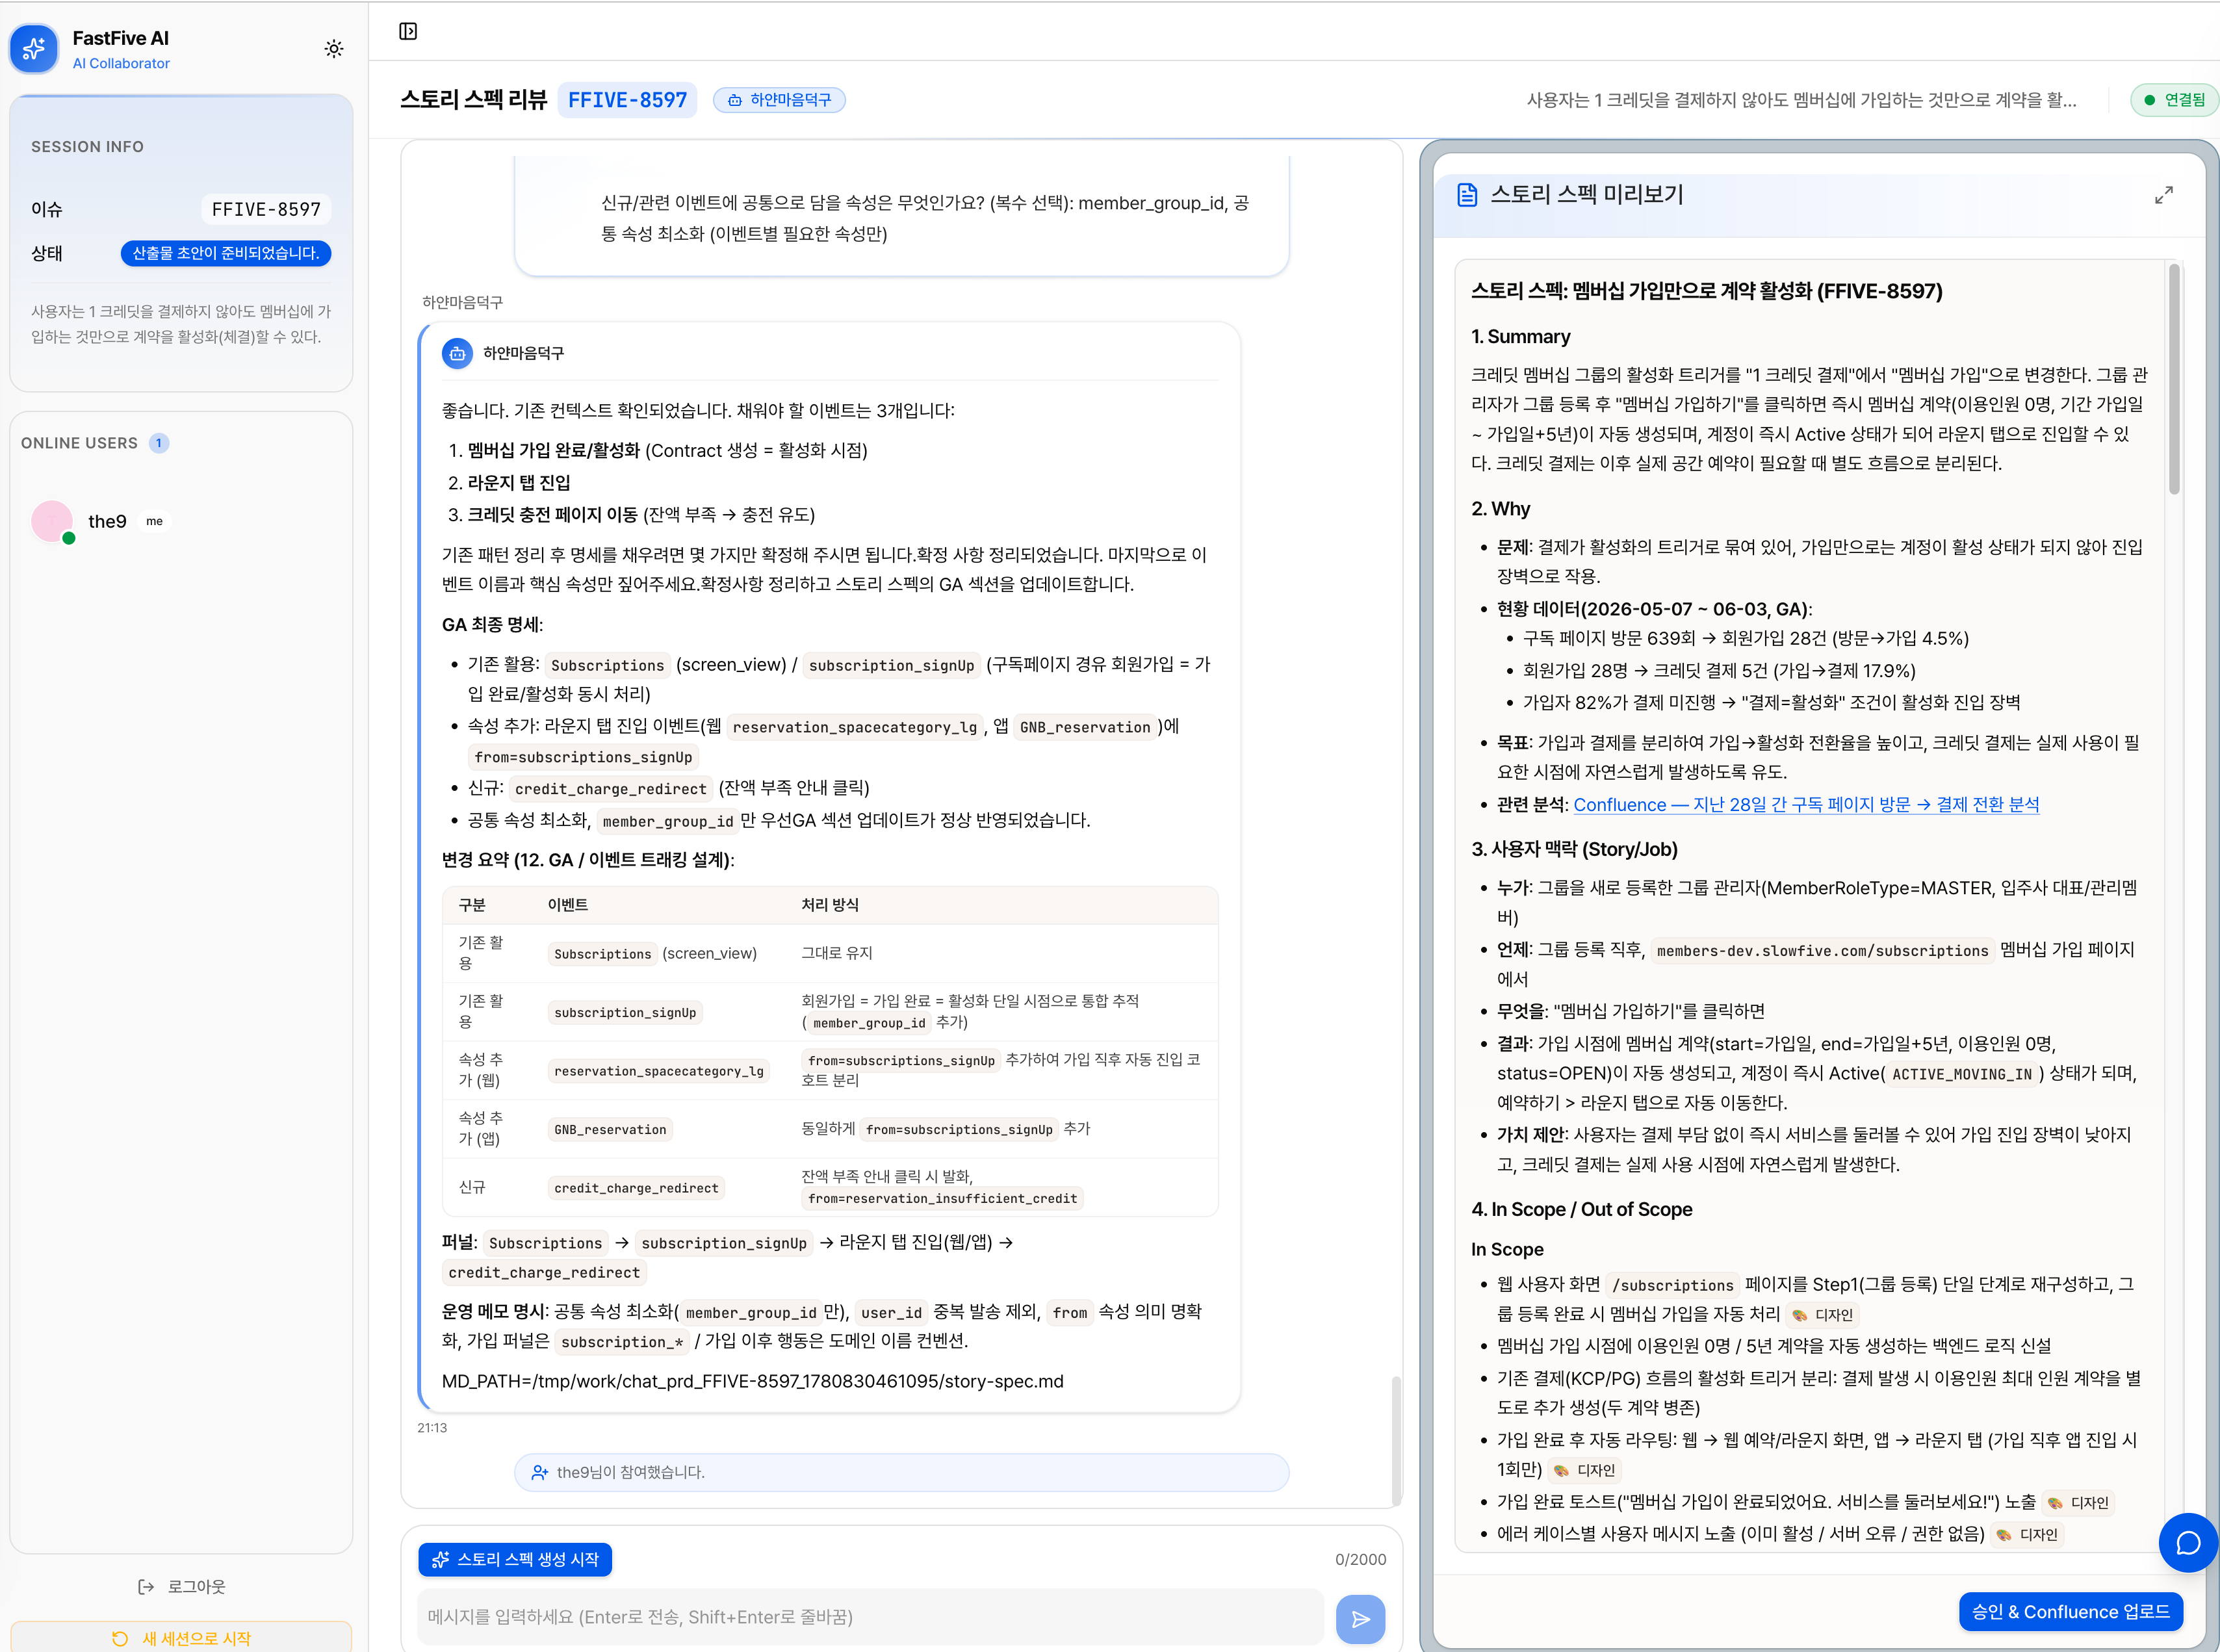Click the MD_PATH story-spec.md line
Image resolution: width=2220 pixels, height=1652 pixels.
pos(752,1381)
